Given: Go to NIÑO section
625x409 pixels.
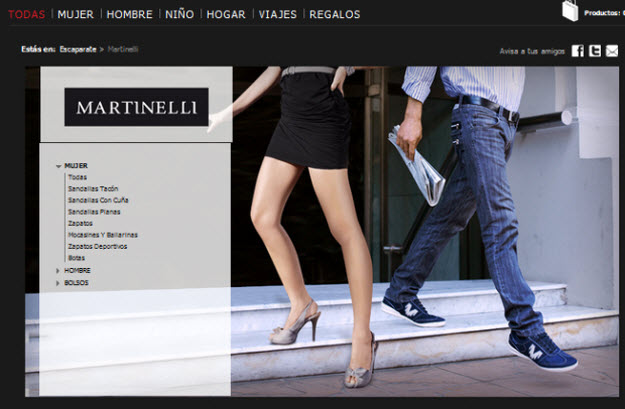Looking at the screenshot, I should 179,14.
